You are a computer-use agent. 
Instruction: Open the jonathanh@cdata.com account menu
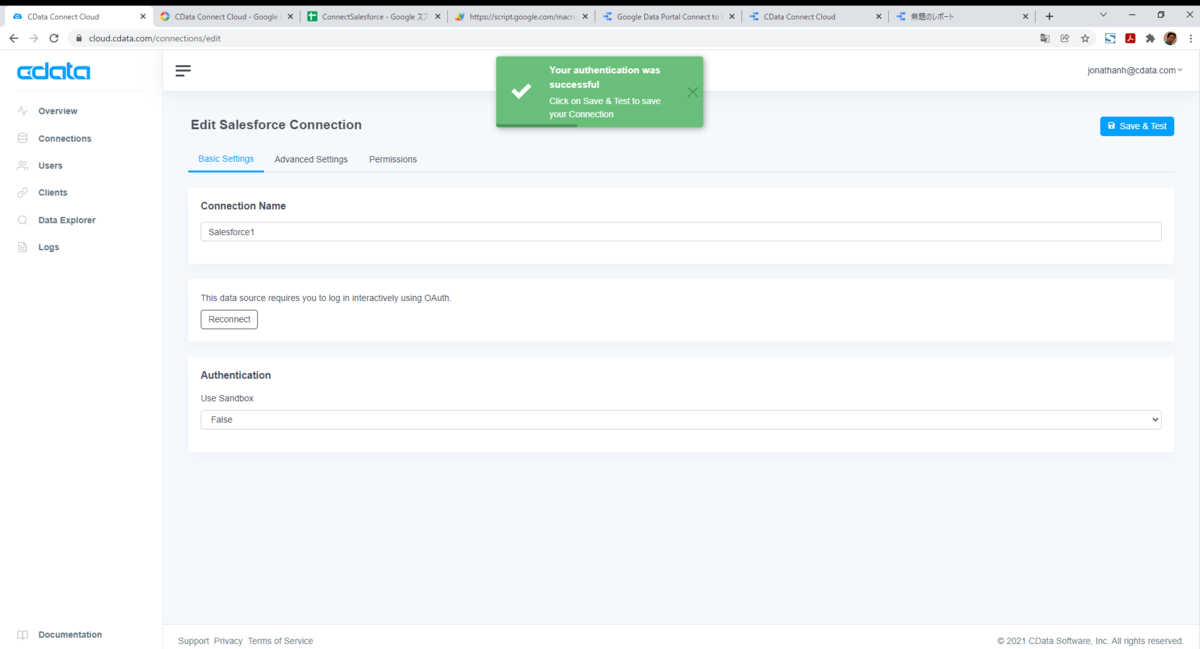click(x=1135, y=70)
